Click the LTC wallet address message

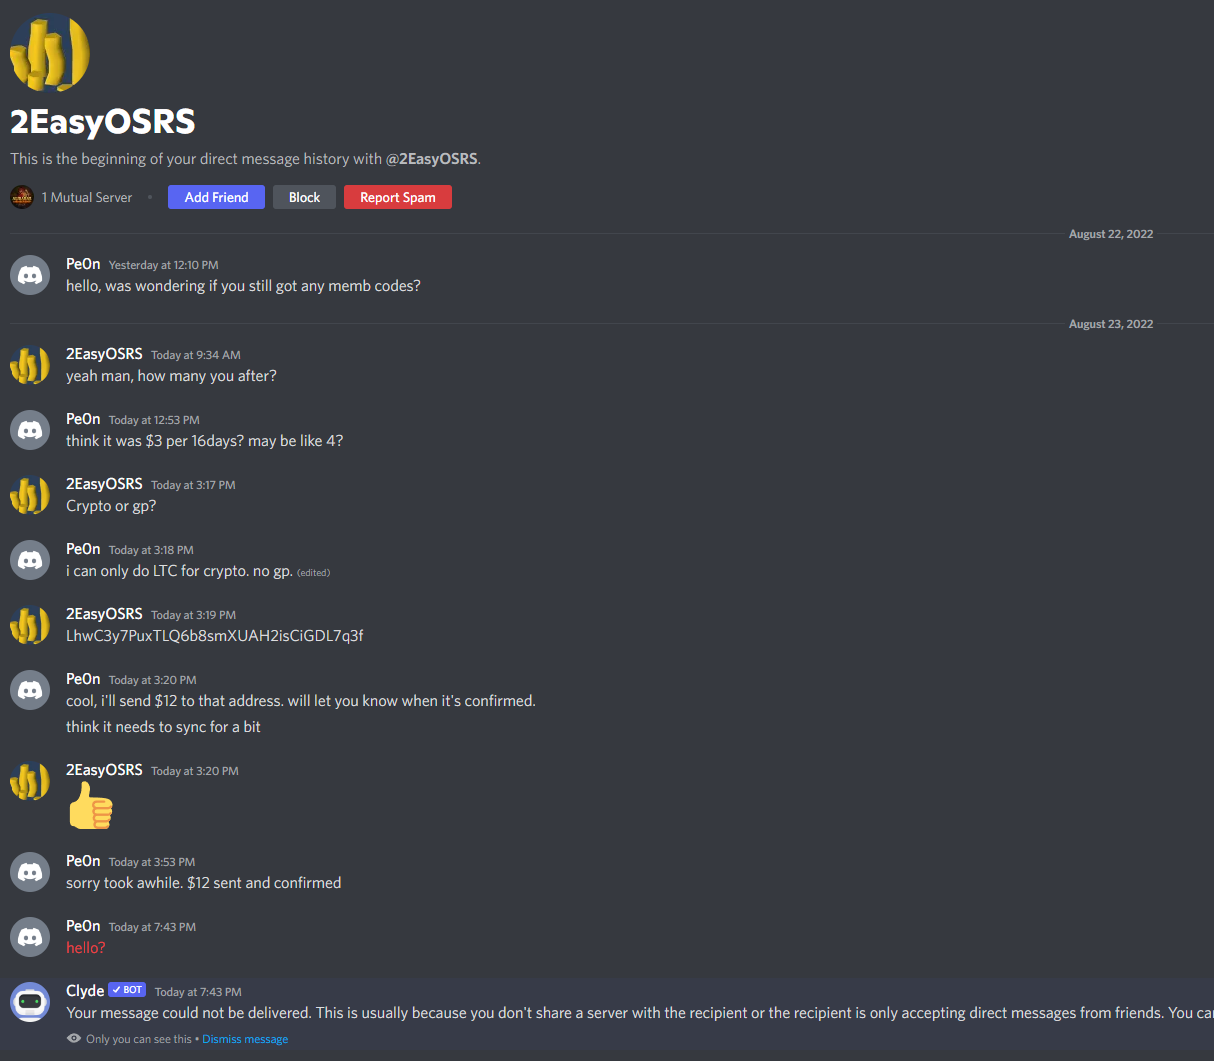coord(215,636)
